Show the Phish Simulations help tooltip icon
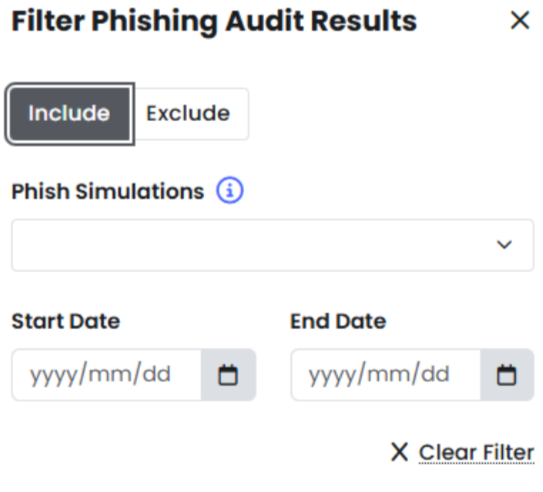Image resolution: width=543 pixels, height=492 pixels. [x=230, y=190]
